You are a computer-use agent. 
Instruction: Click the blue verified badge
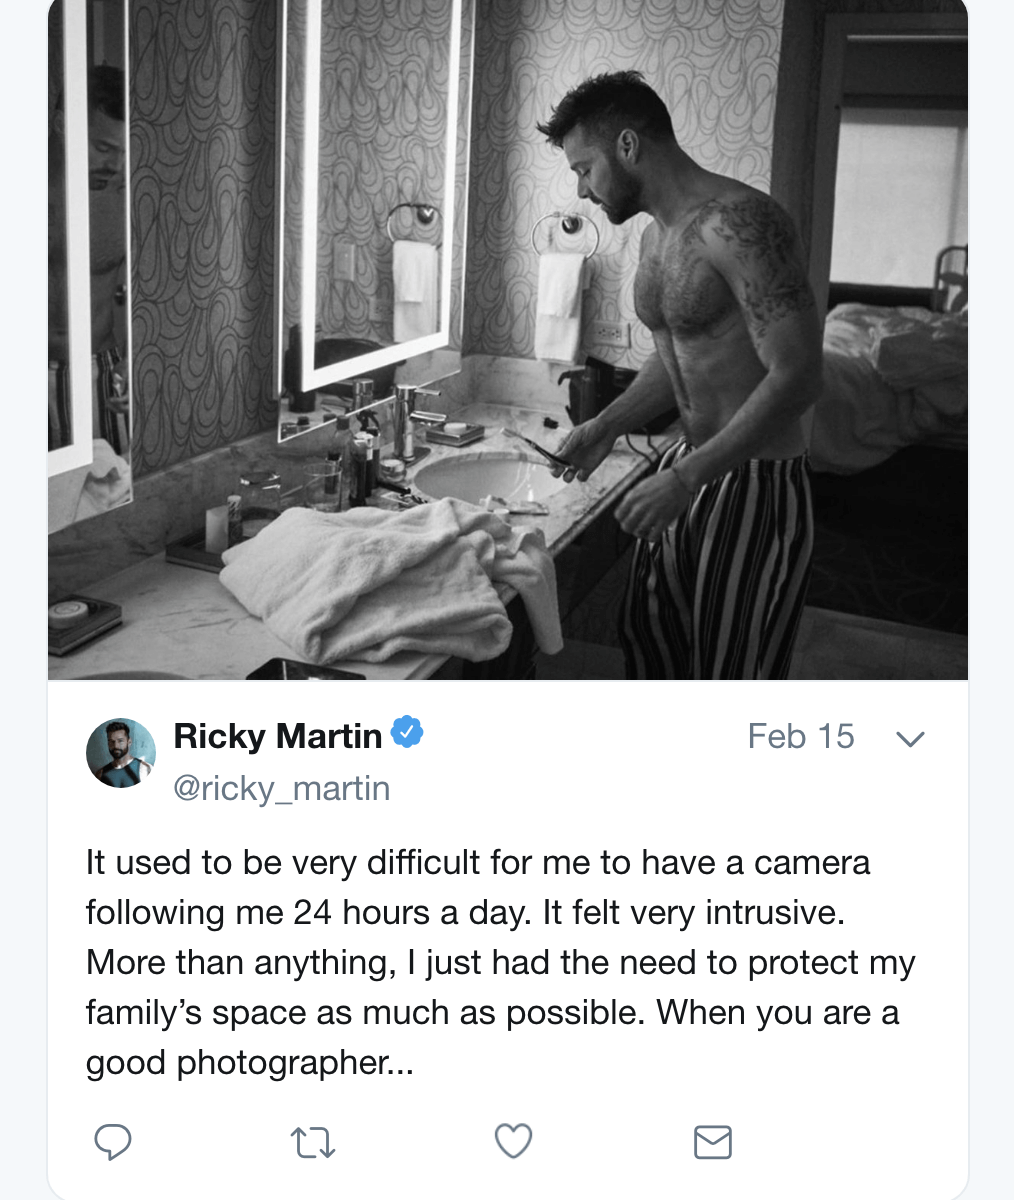pos(407,733)
